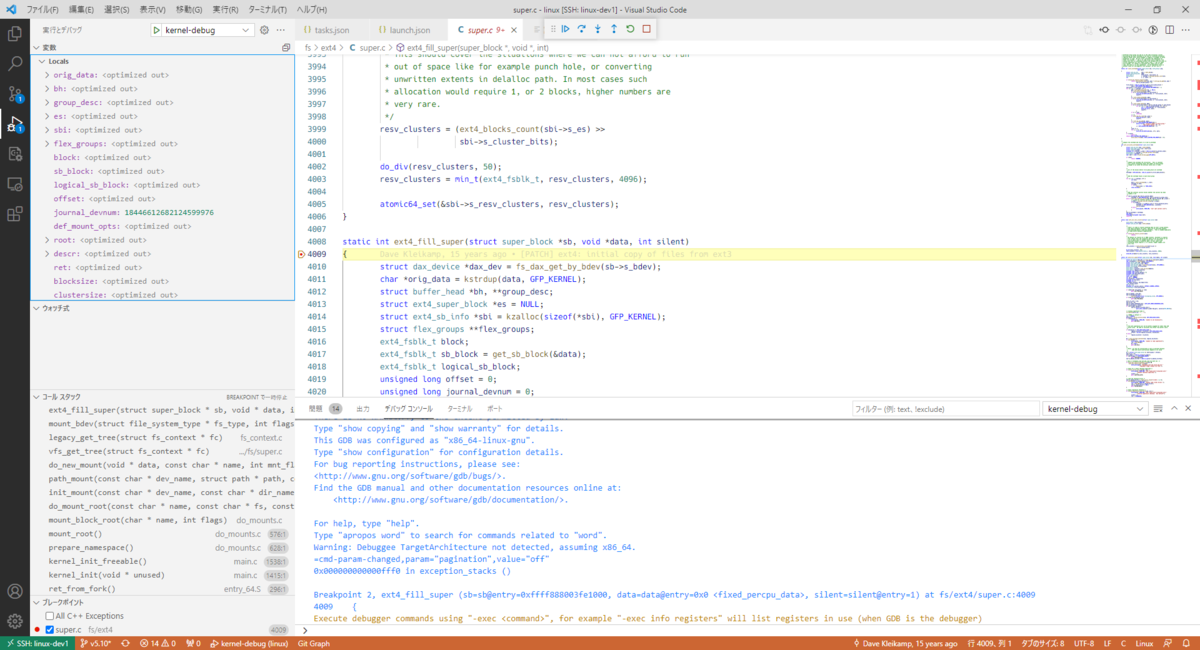Open the Search view in activity bar

point(15,63)
